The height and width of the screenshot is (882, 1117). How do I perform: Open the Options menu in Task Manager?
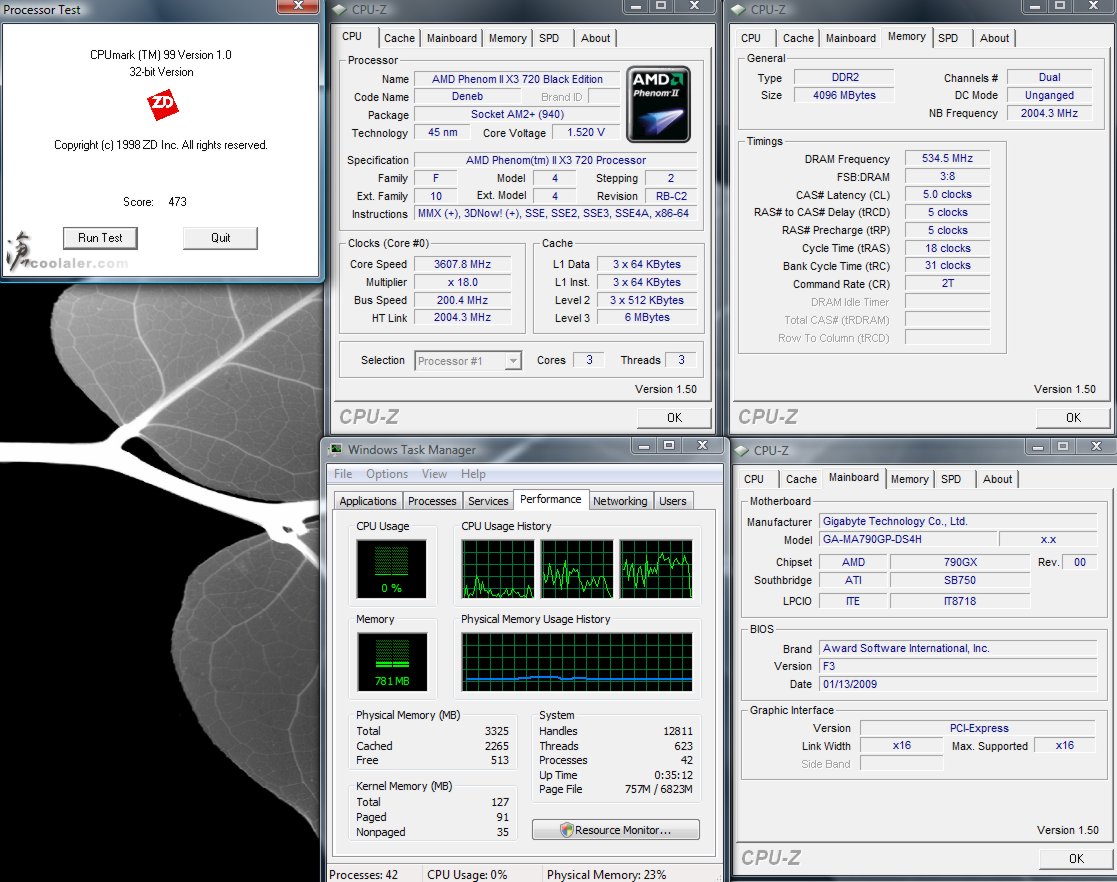[387, 474]
